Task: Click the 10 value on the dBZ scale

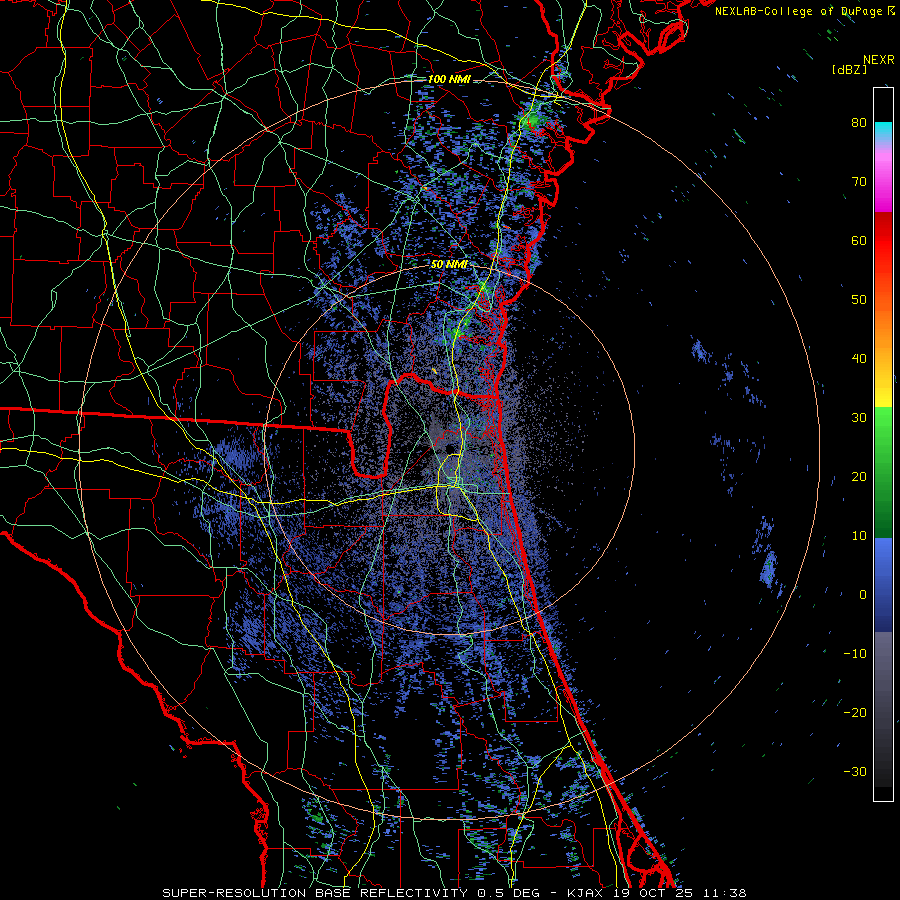Action: (859, 536)
